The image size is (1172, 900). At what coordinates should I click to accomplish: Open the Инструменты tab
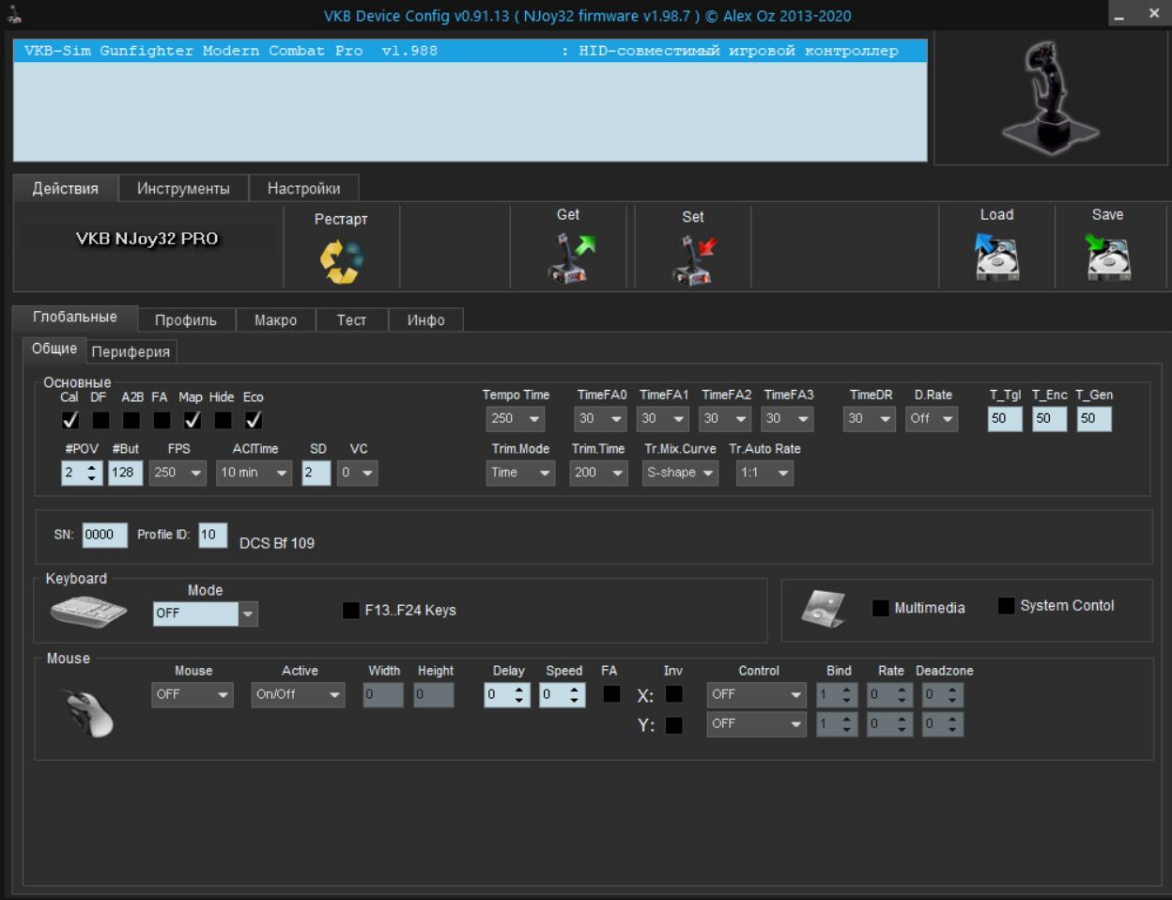(x=183, y=188)
